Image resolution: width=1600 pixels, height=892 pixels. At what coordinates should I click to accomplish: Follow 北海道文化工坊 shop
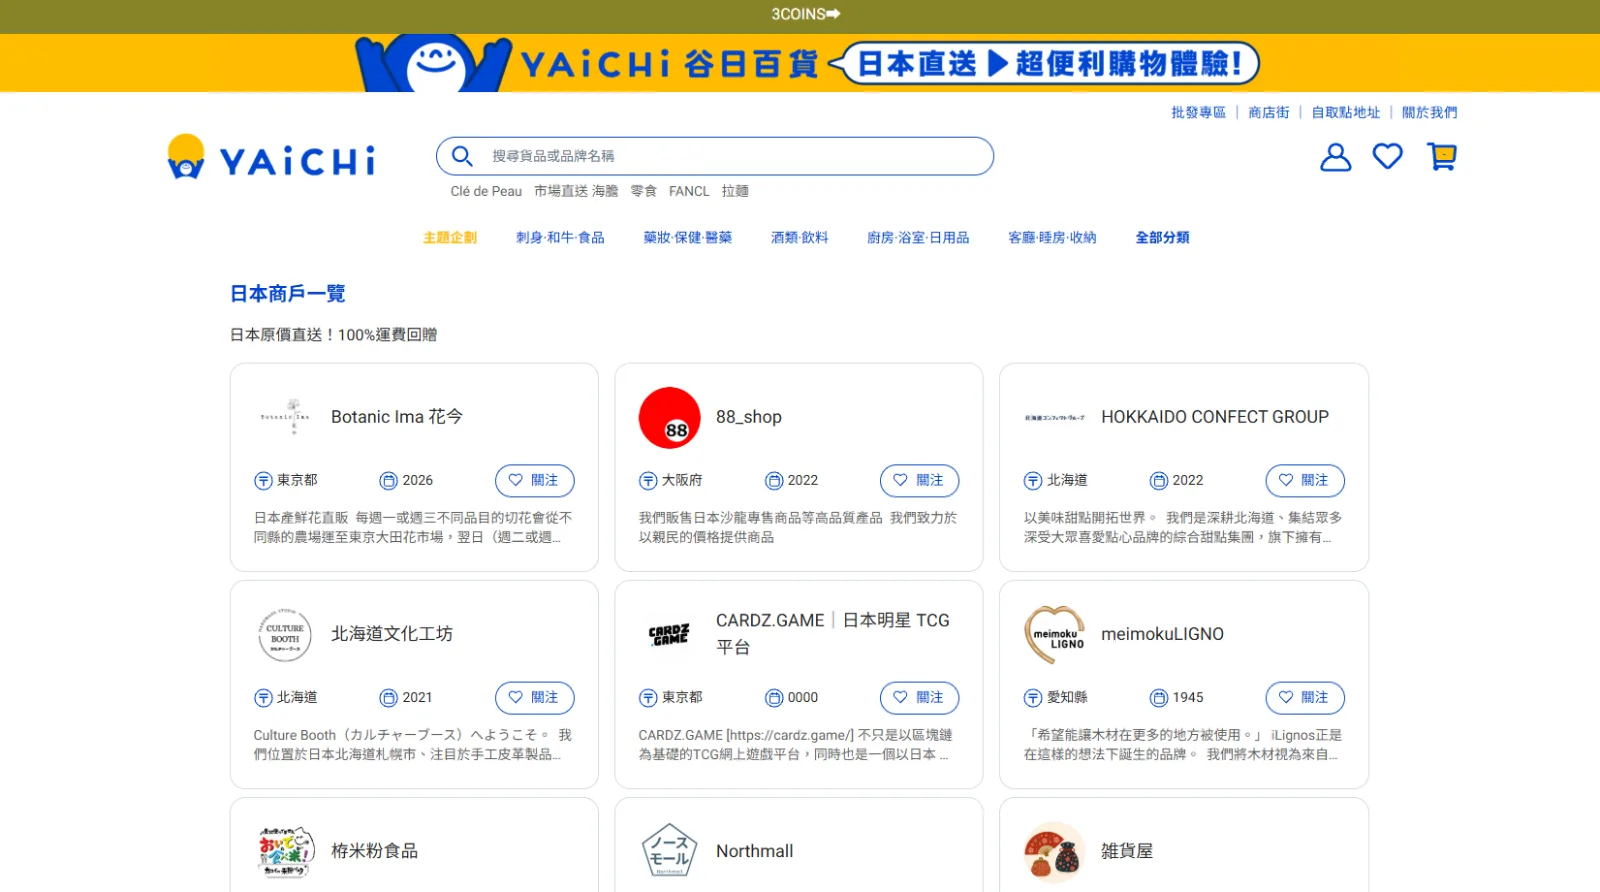click(534, 698)
